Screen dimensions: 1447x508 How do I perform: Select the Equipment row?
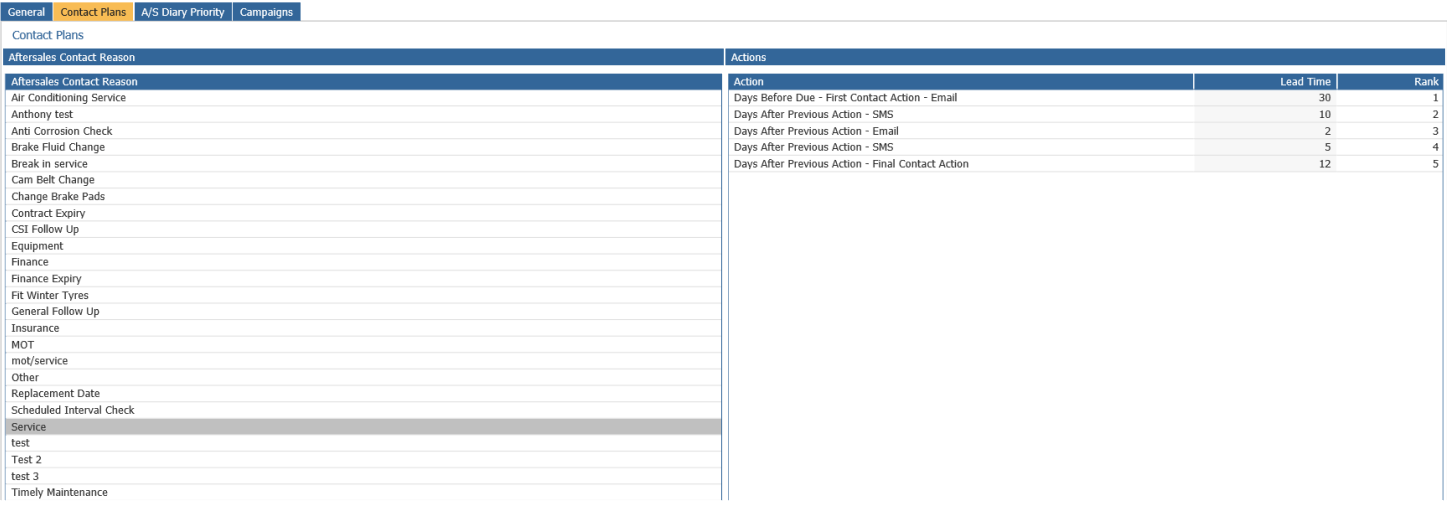point(363,246)
